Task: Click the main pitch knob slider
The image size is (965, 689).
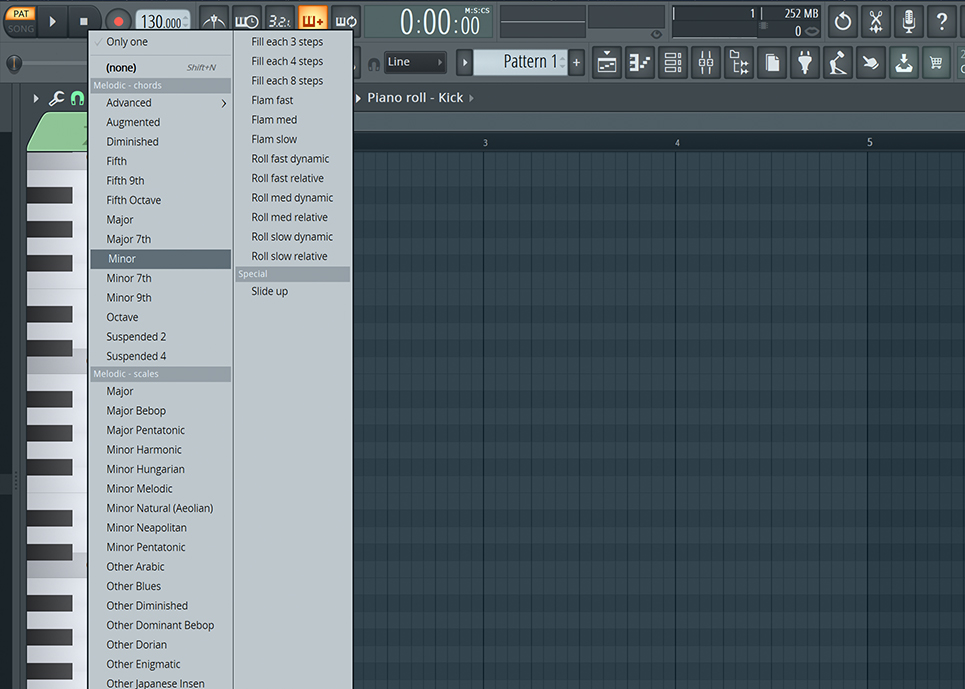Action: coord(14,63)
